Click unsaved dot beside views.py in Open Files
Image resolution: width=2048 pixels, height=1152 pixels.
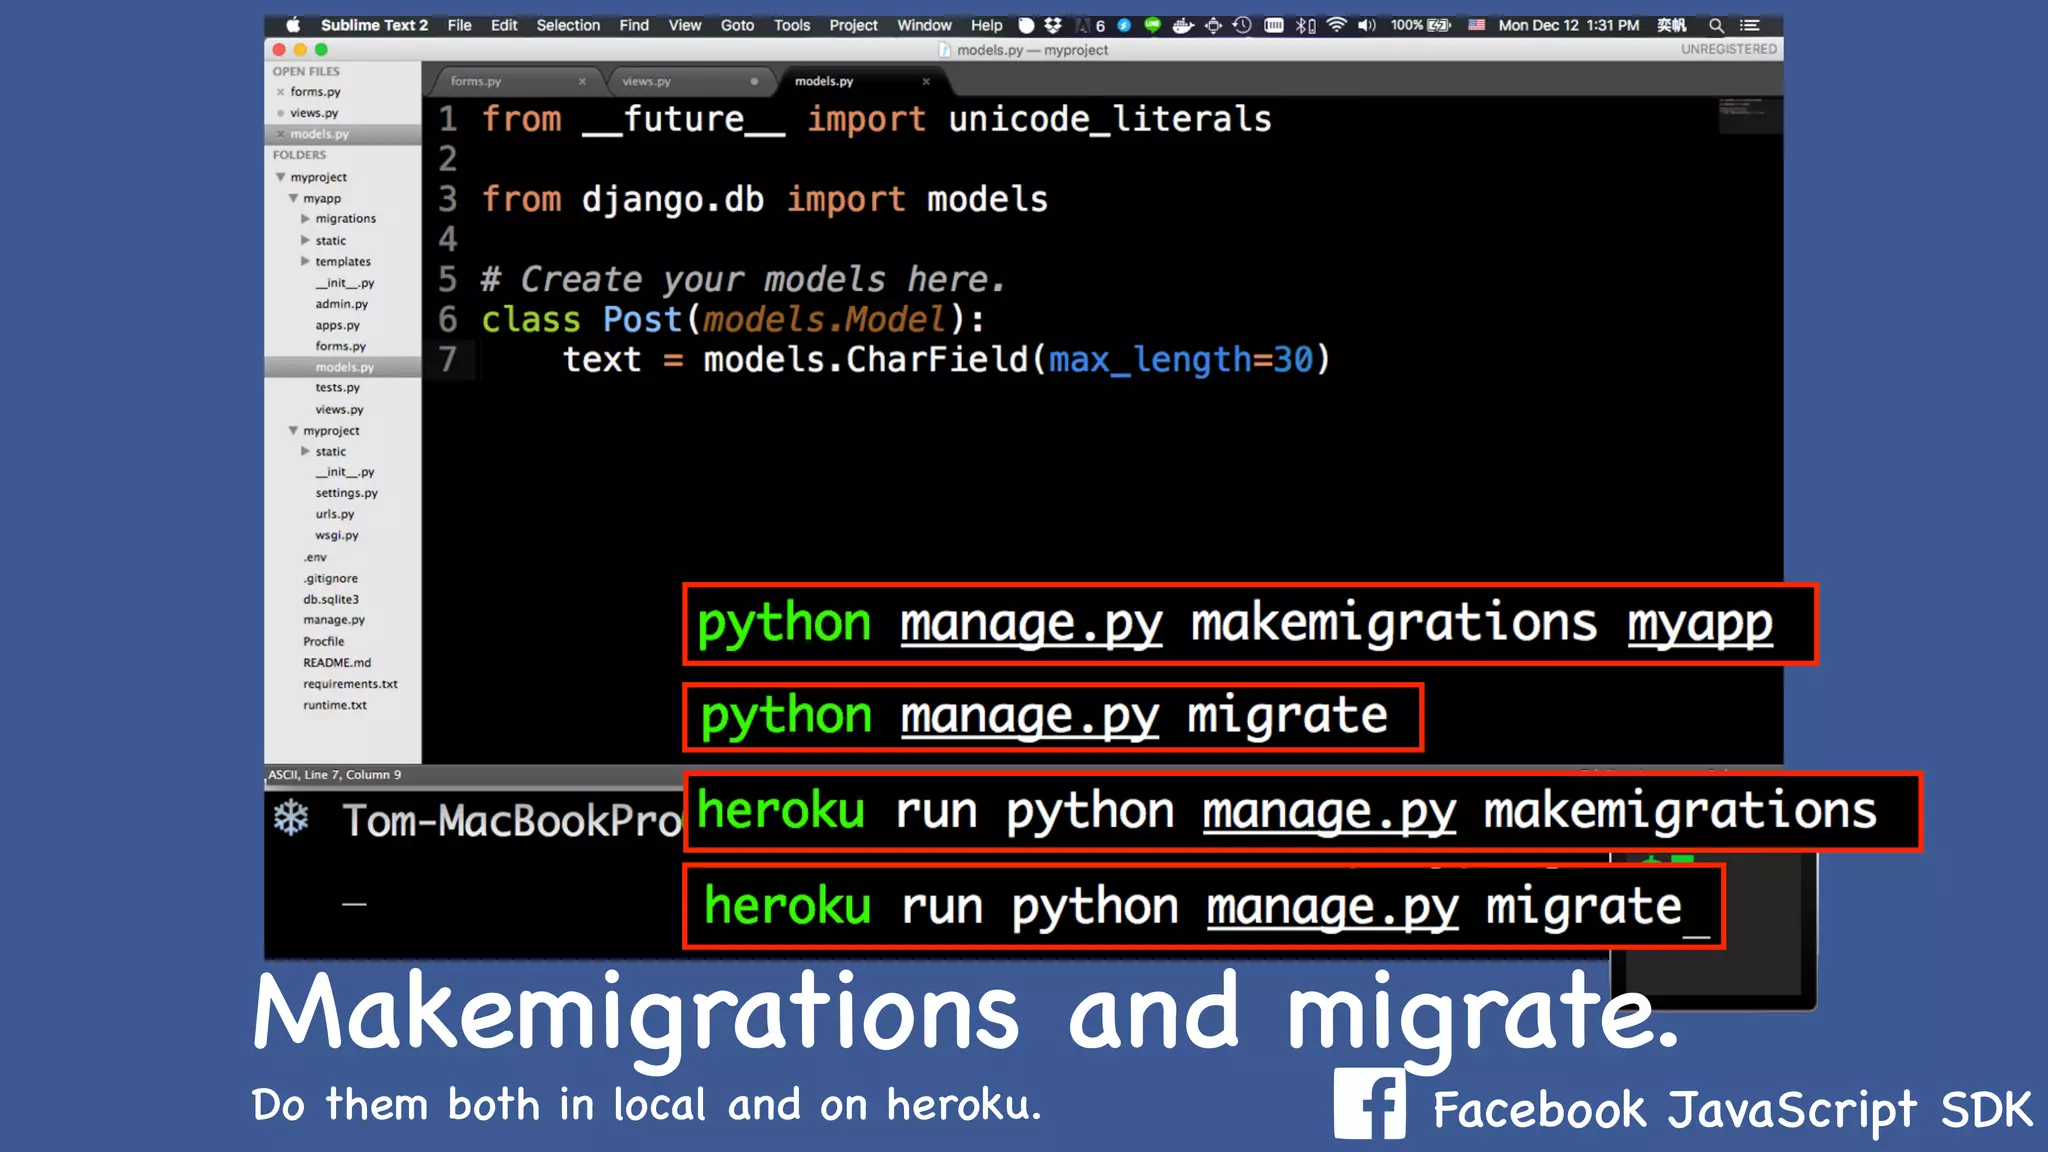280,113
